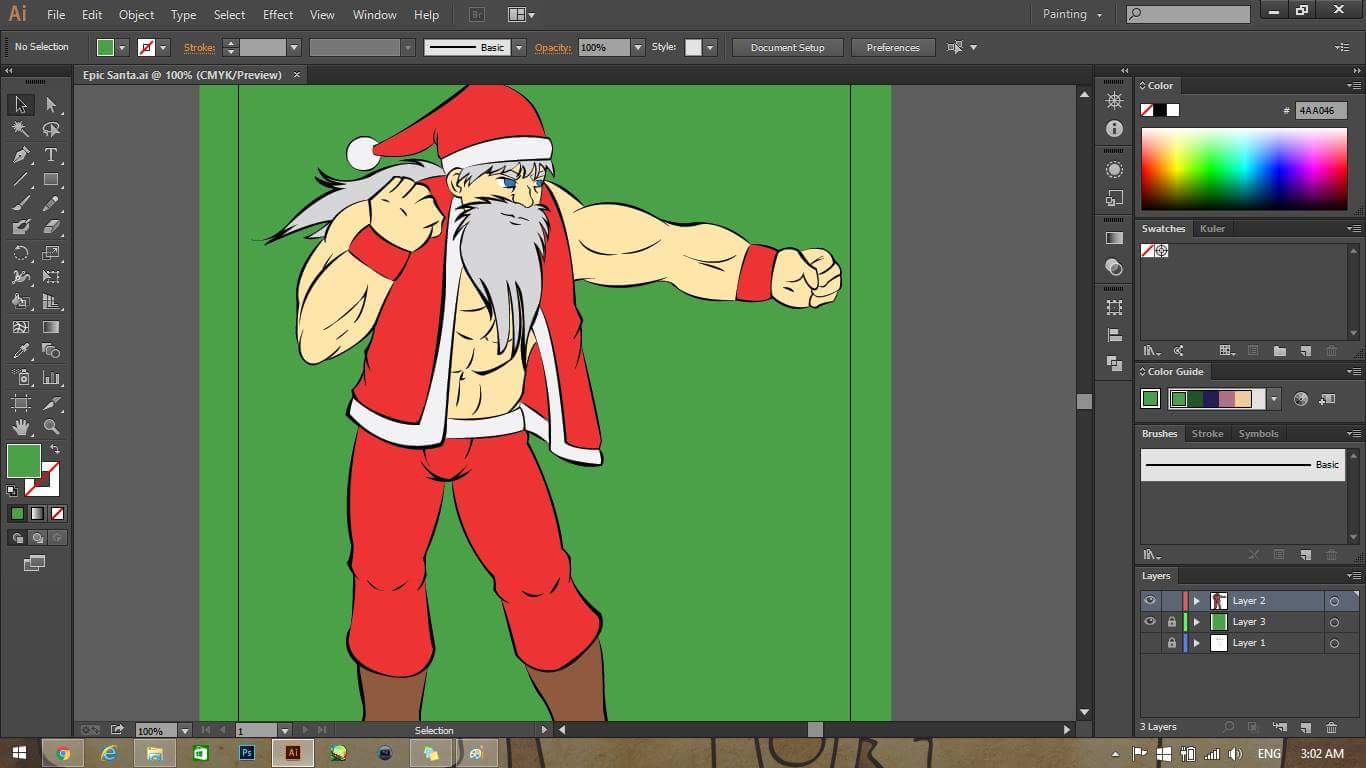The image size is (1366, 768).
Task: Select the Column Graph tool
Action: coord(51,378)
